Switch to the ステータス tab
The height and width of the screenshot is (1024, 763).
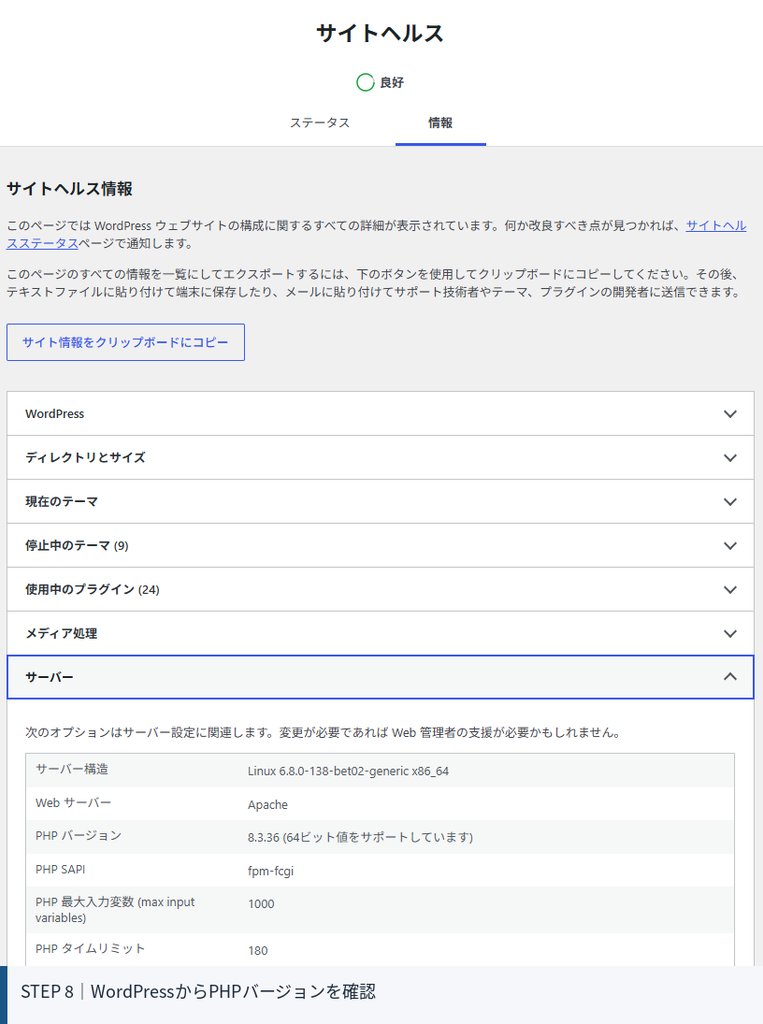319,123
